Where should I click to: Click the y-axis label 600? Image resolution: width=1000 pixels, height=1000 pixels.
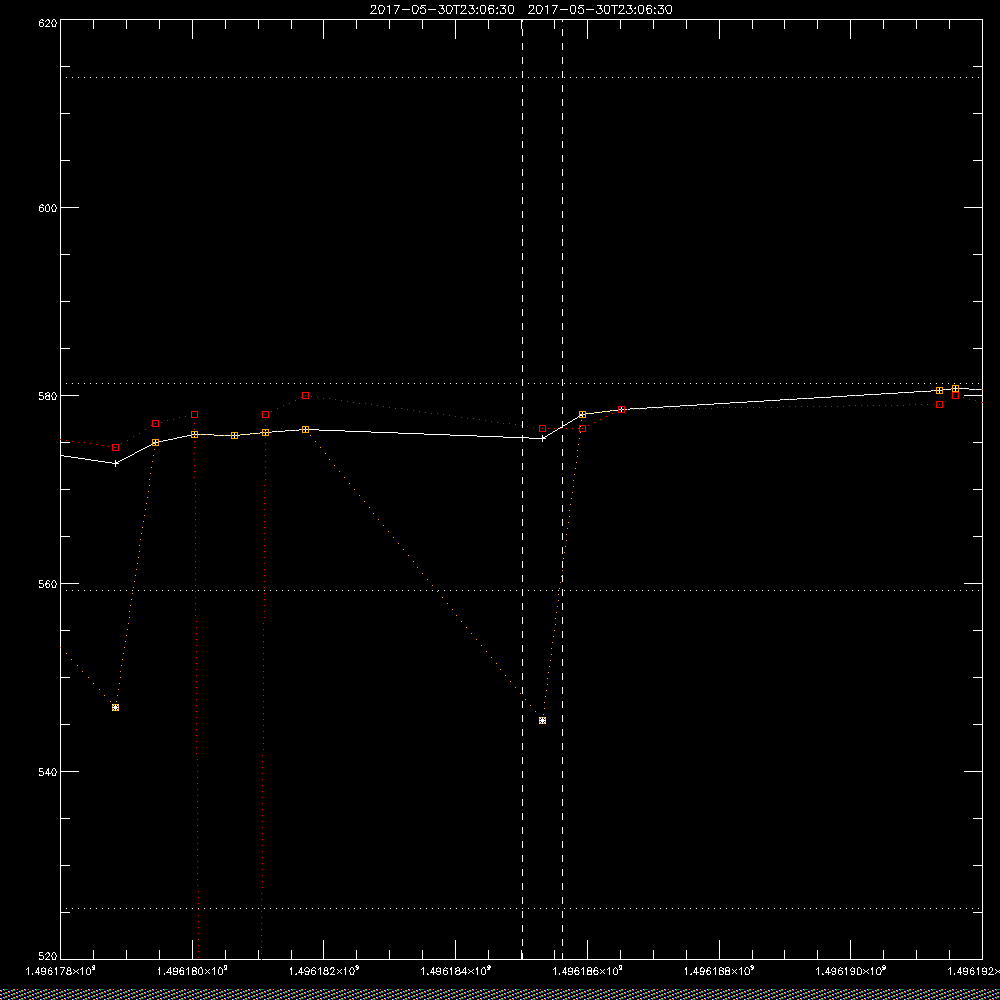[x=48, y=208]
